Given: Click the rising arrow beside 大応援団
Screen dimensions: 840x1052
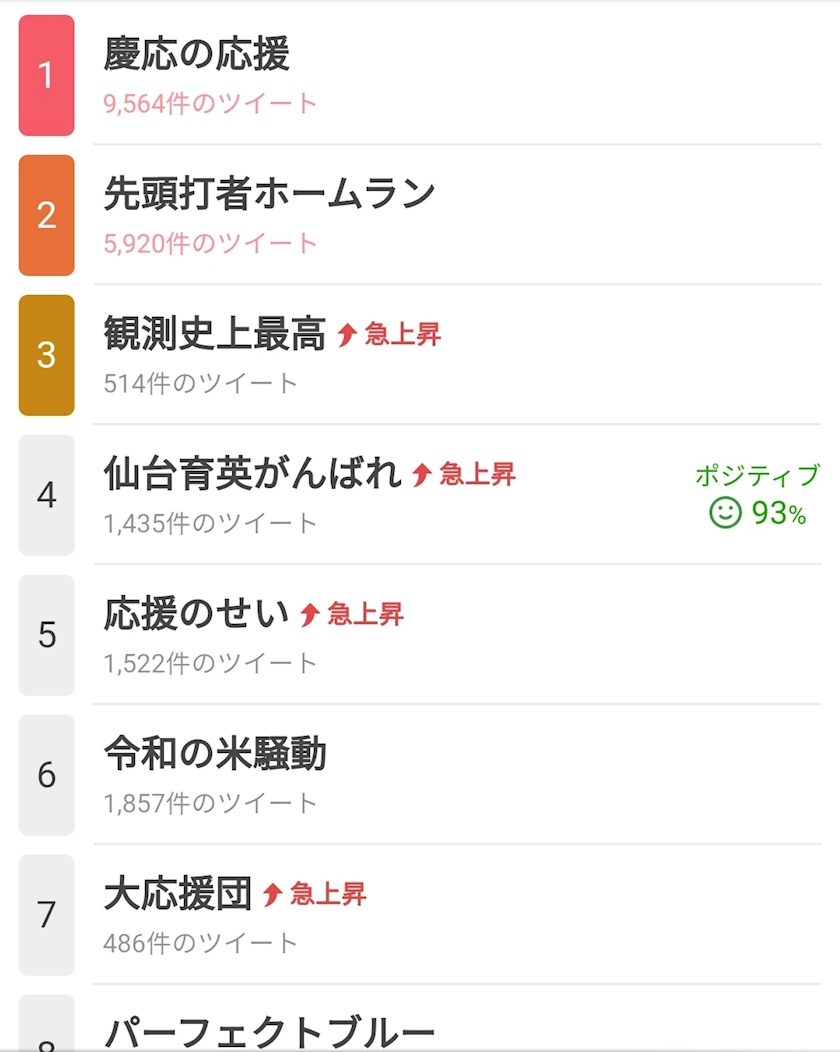Looking at the screenshot, I should (x=272, y=894).
